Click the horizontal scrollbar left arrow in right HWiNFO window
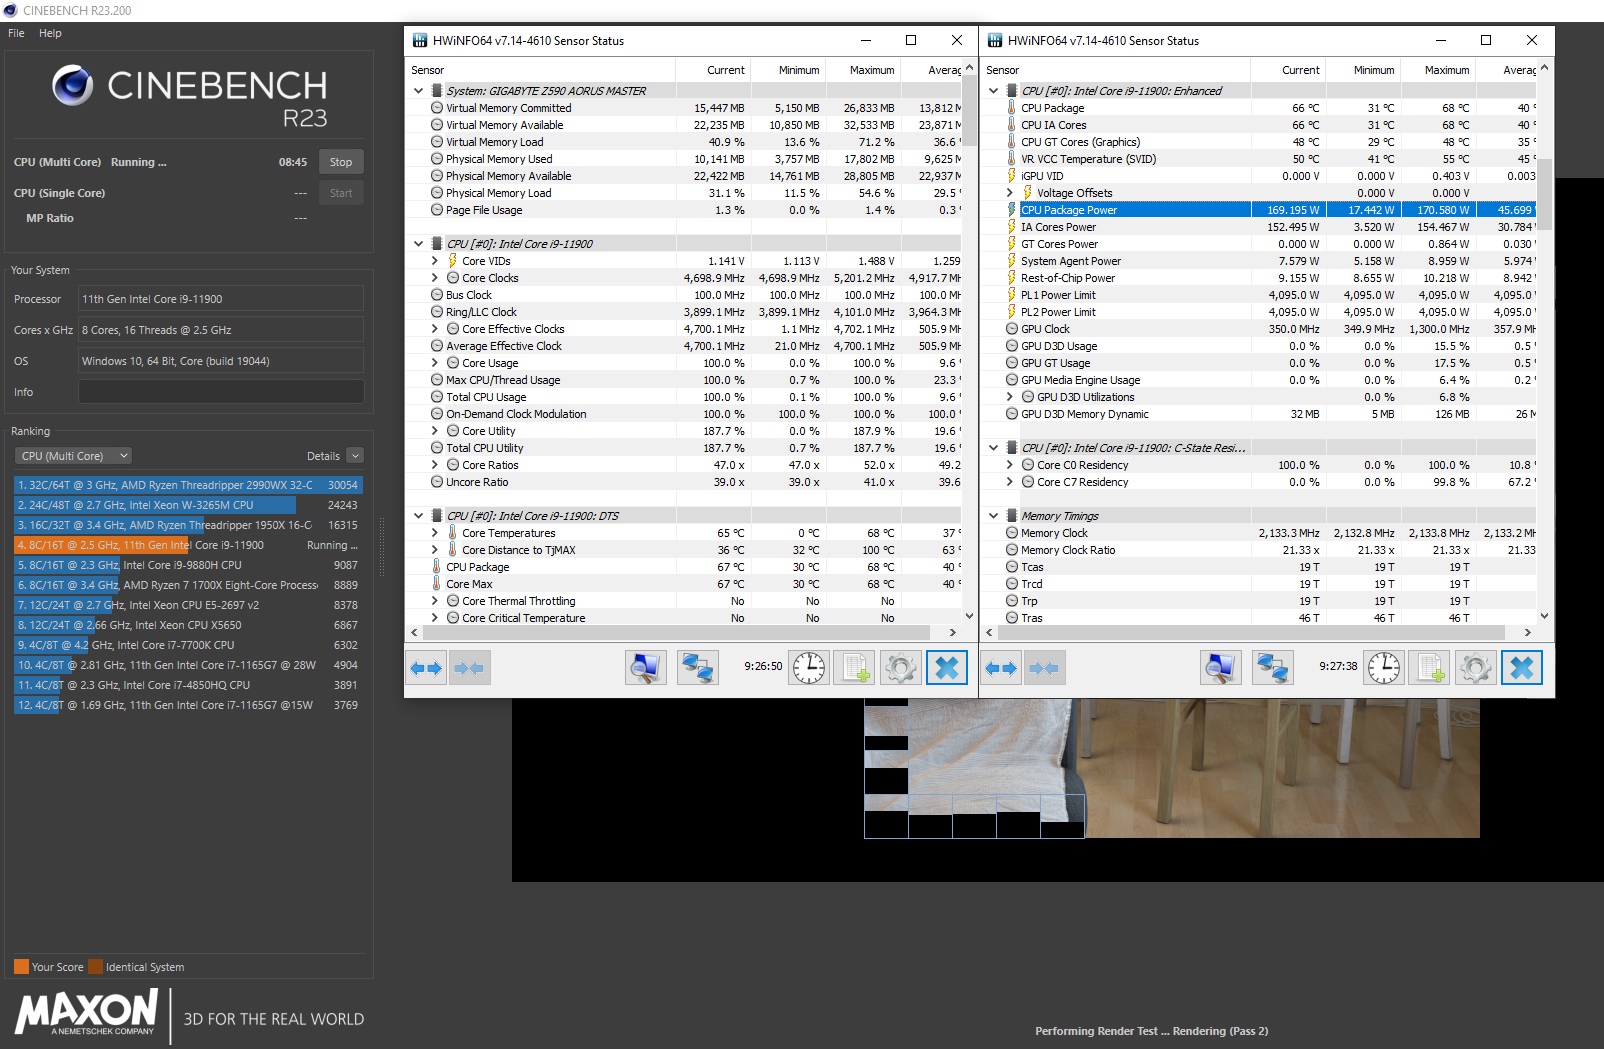This screenshot has height=1049, width=1604. pyautogui.click(x=989, y=632)
